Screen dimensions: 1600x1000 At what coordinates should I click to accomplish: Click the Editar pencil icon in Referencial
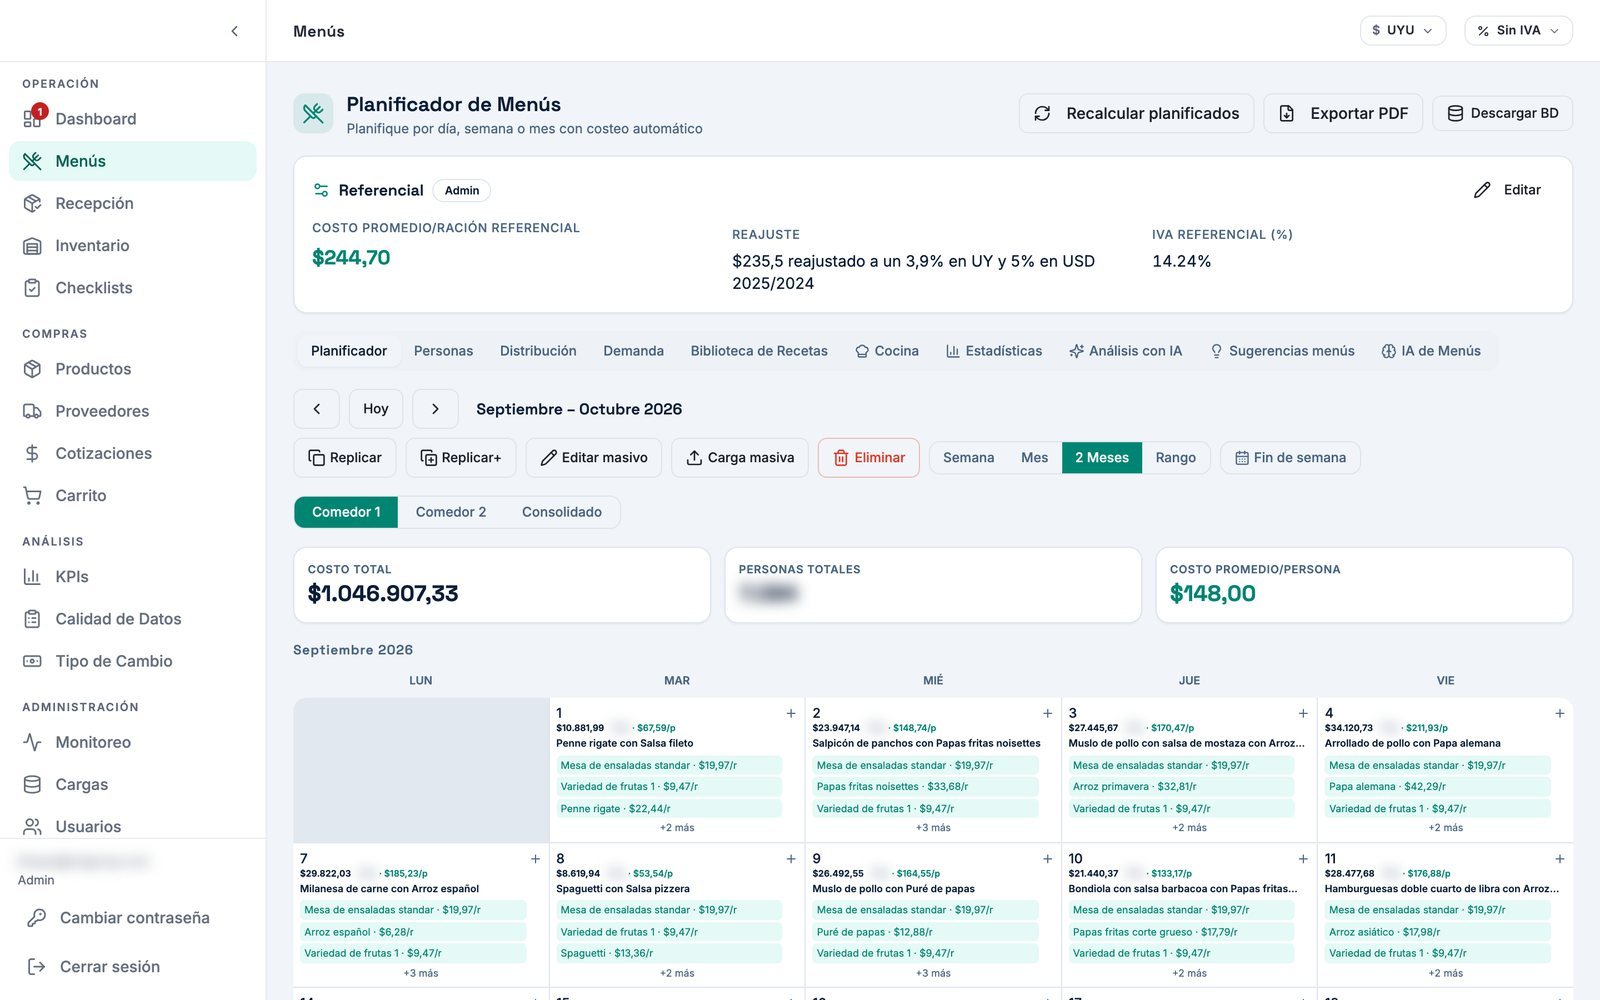pyautogui.click(x=1482, y=190)
